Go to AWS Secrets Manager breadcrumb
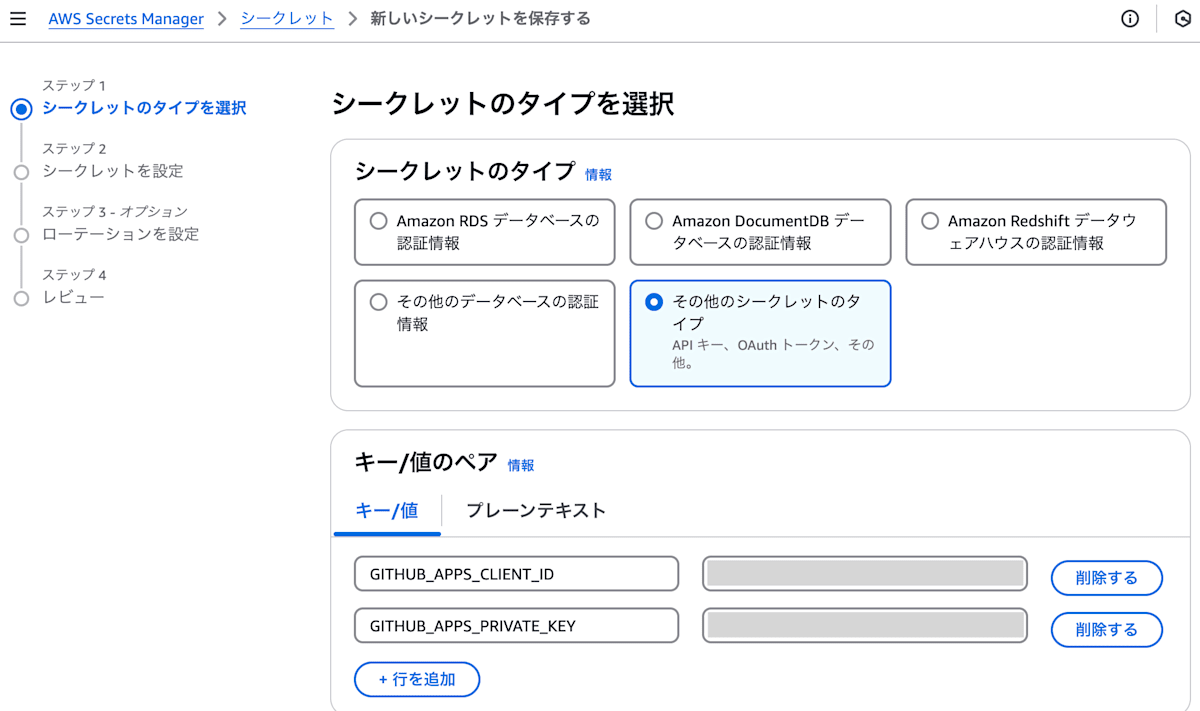Screen dimensions: 1200x711 coord(126,19)
